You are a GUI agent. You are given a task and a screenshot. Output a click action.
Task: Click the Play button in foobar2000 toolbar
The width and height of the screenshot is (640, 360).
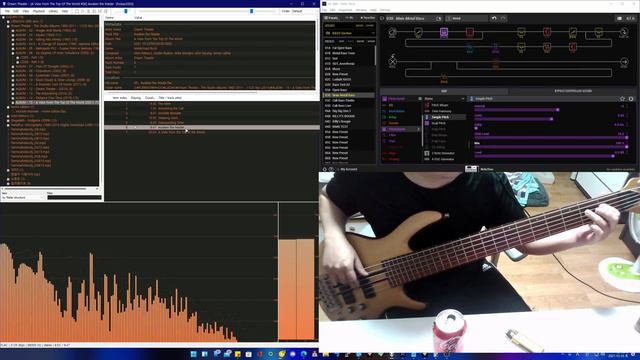[82, 11]
